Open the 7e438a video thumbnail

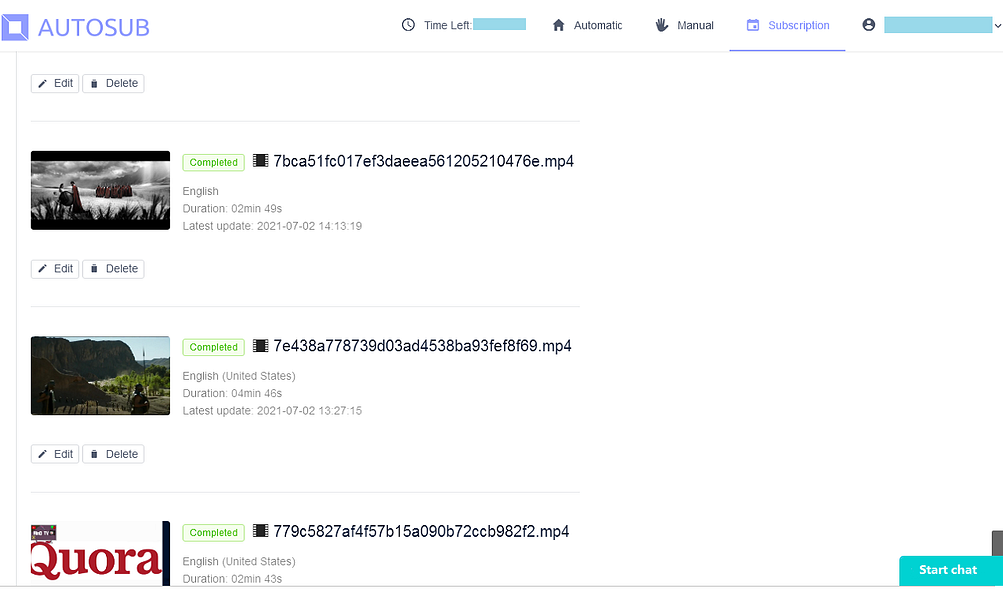click(x=100, y=375)
